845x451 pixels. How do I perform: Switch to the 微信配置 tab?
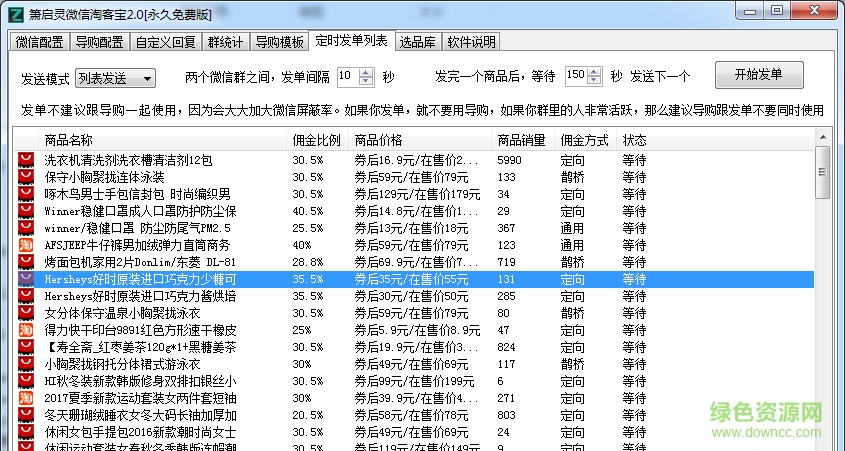(40, 42)
